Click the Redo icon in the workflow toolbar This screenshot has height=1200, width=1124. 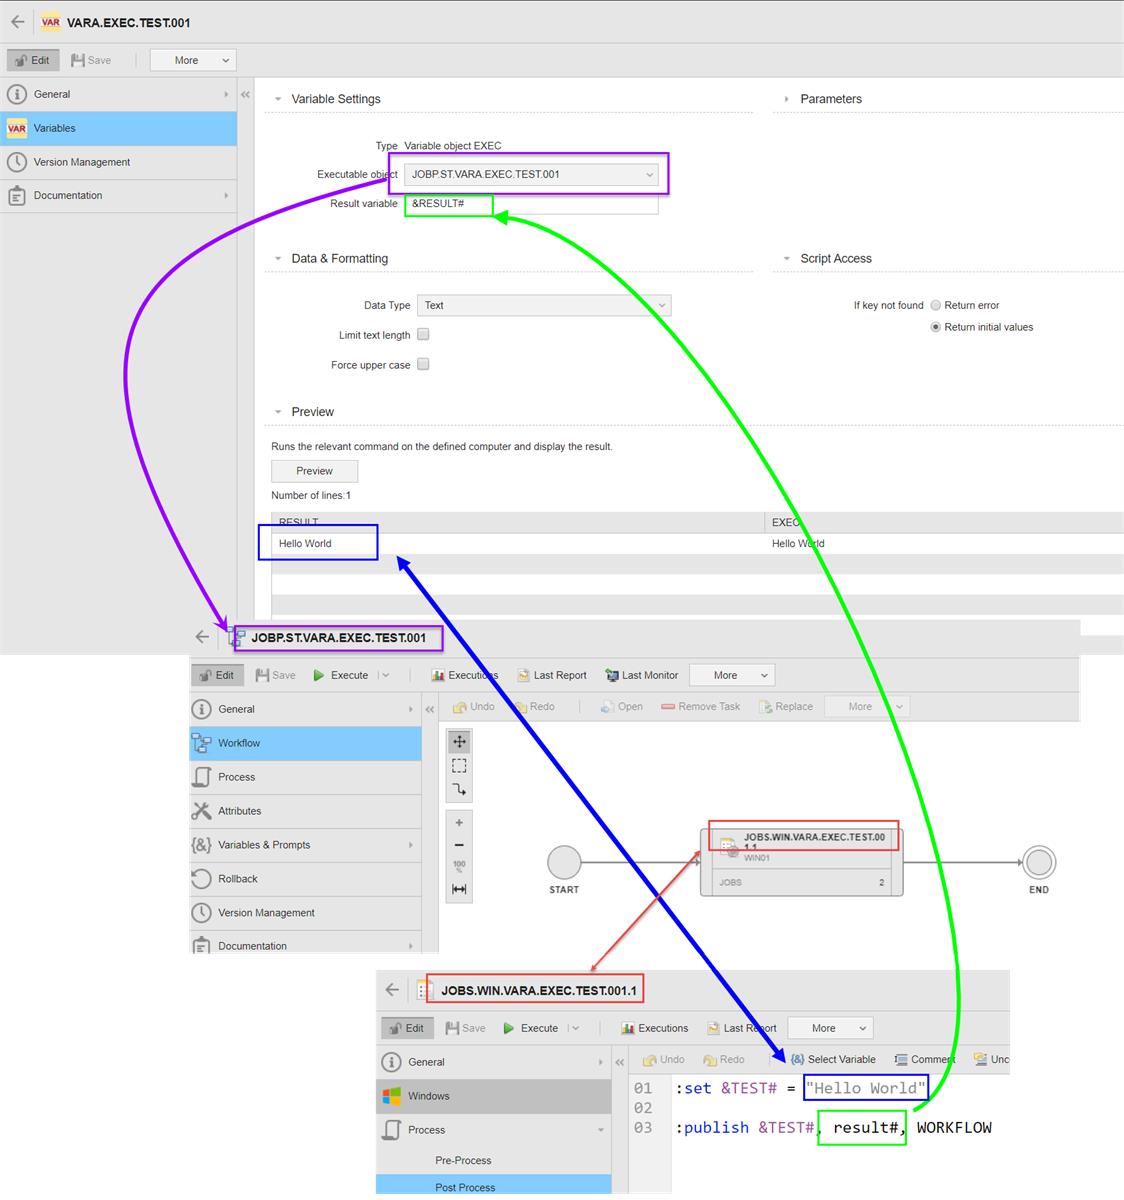pos(536,706)
